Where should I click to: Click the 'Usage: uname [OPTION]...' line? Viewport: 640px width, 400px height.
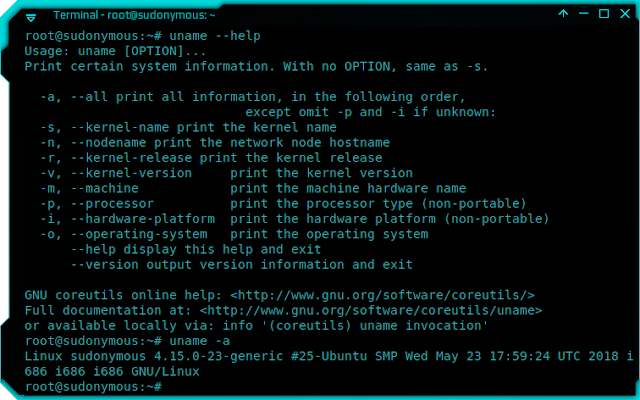[x=115, y=51]
